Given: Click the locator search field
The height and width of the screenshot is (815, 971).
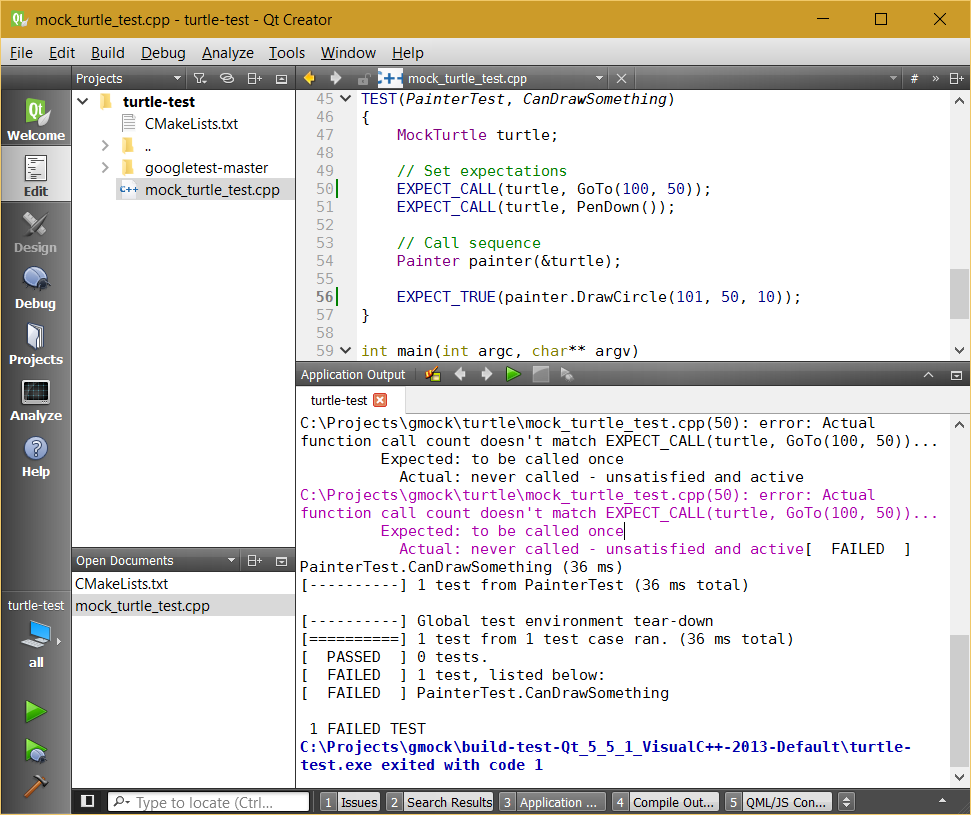Looking at the screenshot, I should [209, 802].
